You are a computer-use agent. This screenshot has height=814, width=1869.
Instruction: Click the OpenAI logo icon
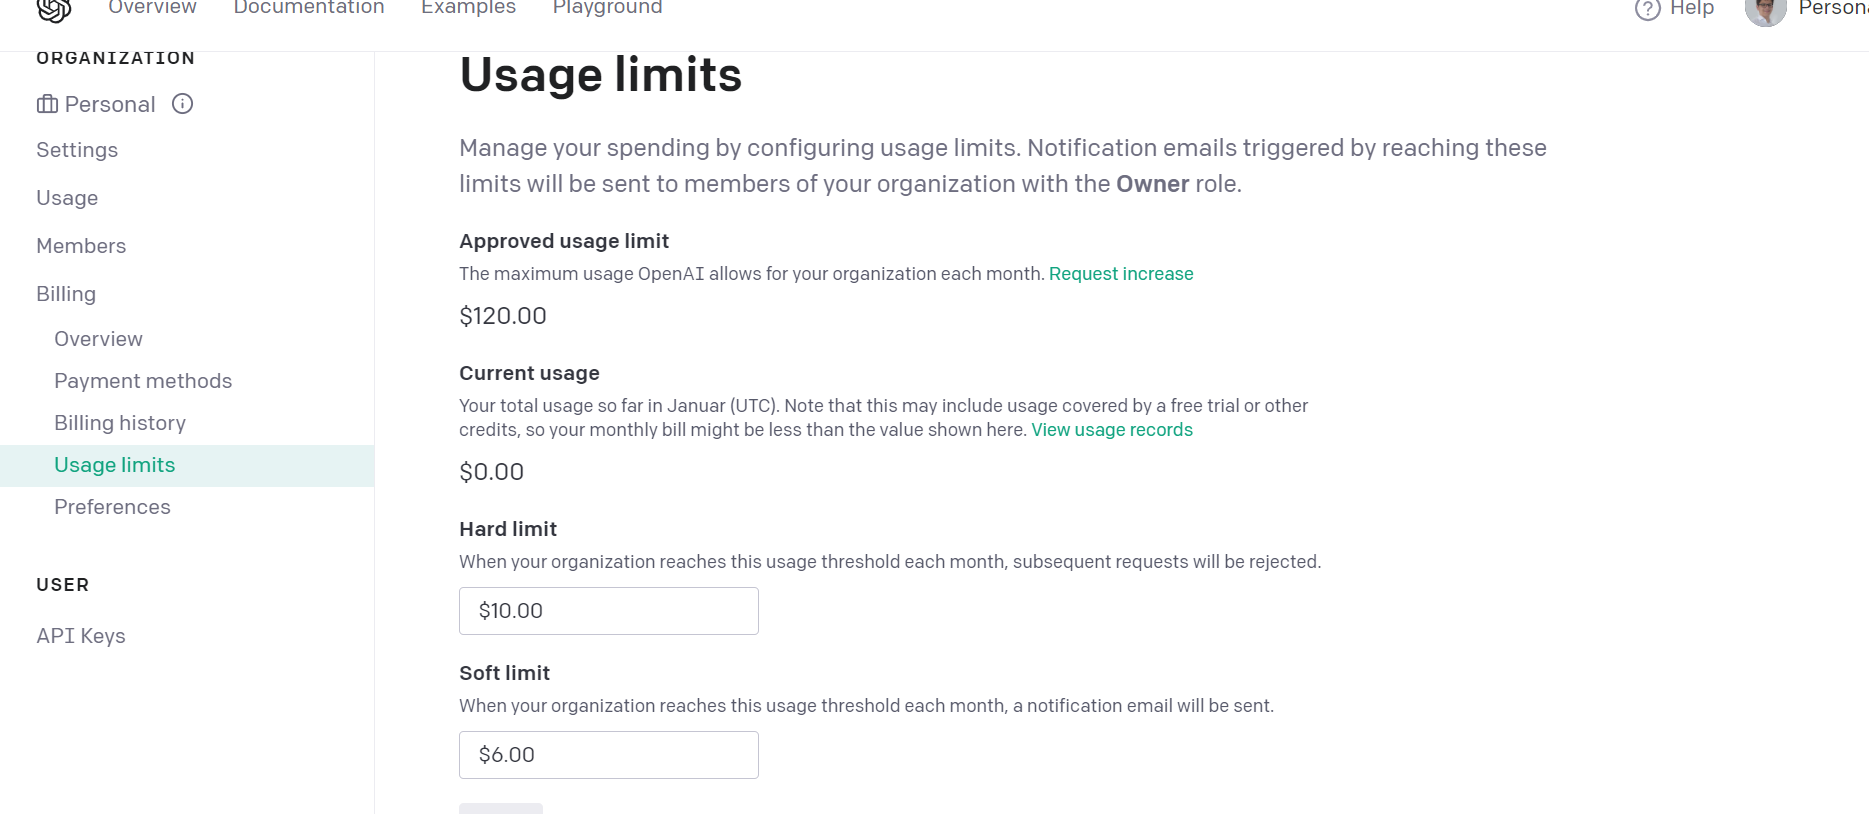[54, 10]
